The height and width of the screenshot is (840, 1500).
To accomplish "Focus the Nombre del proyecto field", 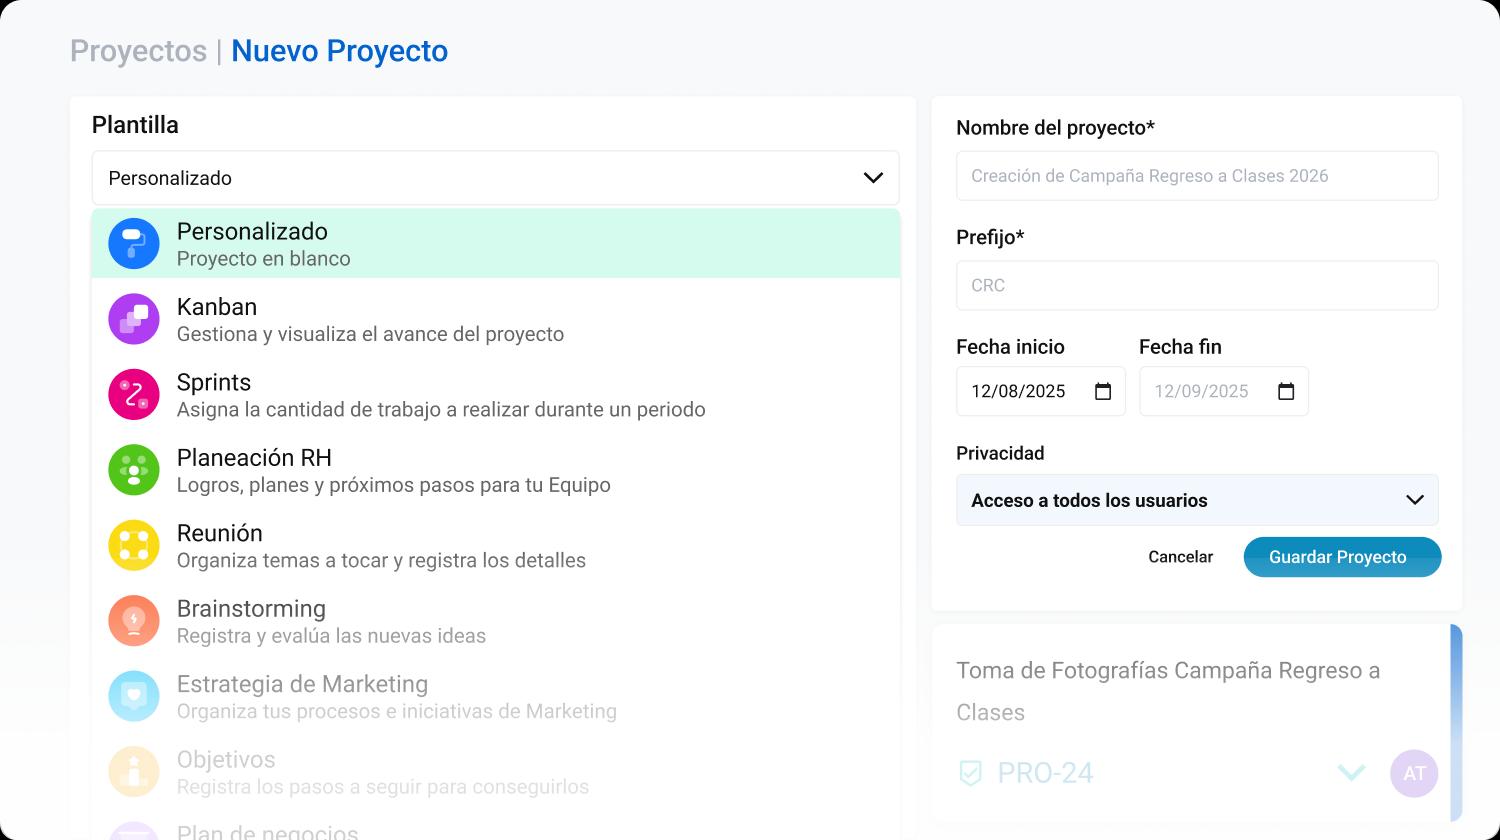I will [x=1197, y=176].
